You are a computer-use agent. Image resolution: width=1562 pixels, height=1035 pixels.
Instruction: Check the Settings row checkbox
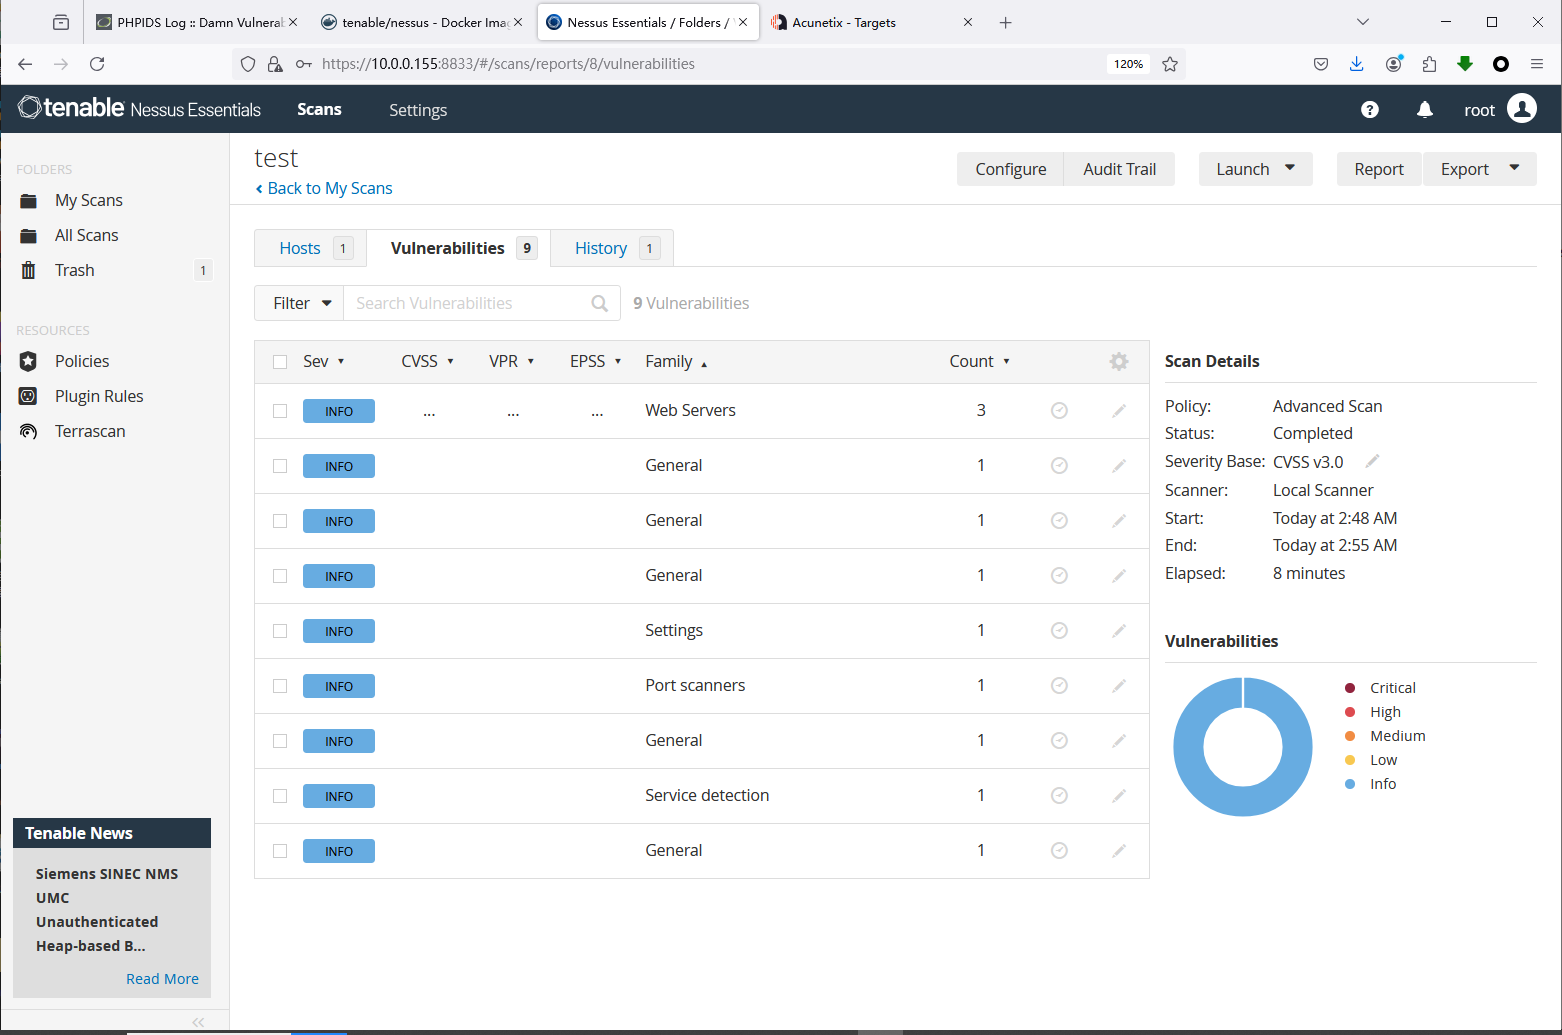(x=280, y=631)
